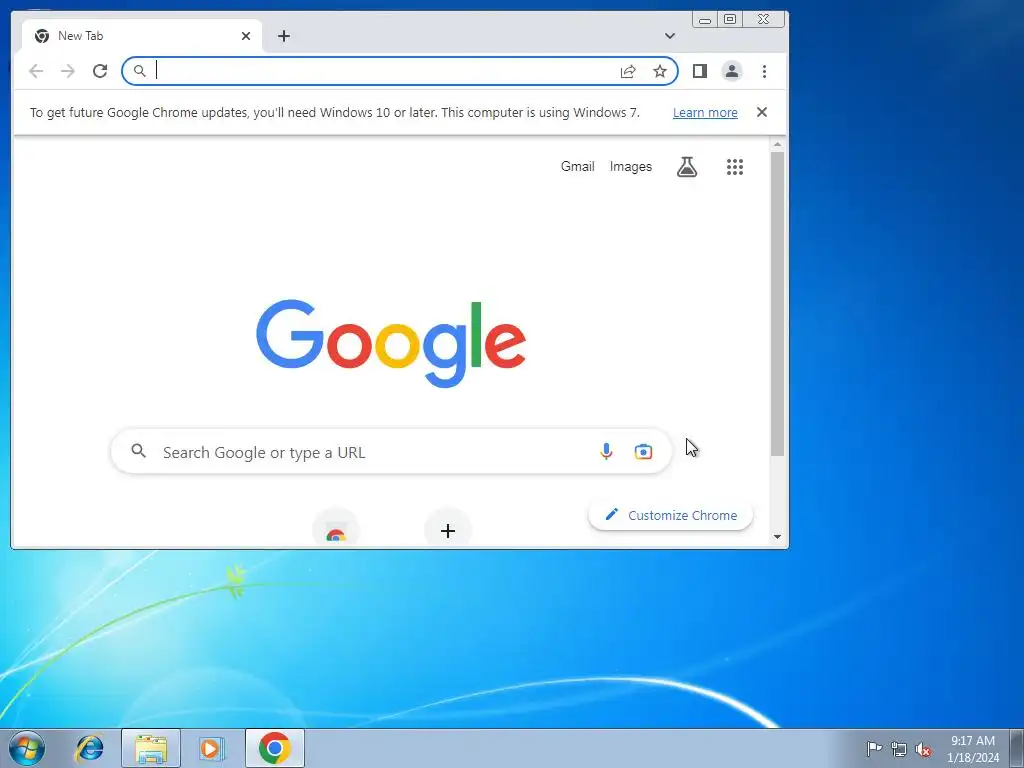Viewport: 1024px width, 768px height.
Task: Open Action Center flag in tray
Action: [x=874, y=748]
